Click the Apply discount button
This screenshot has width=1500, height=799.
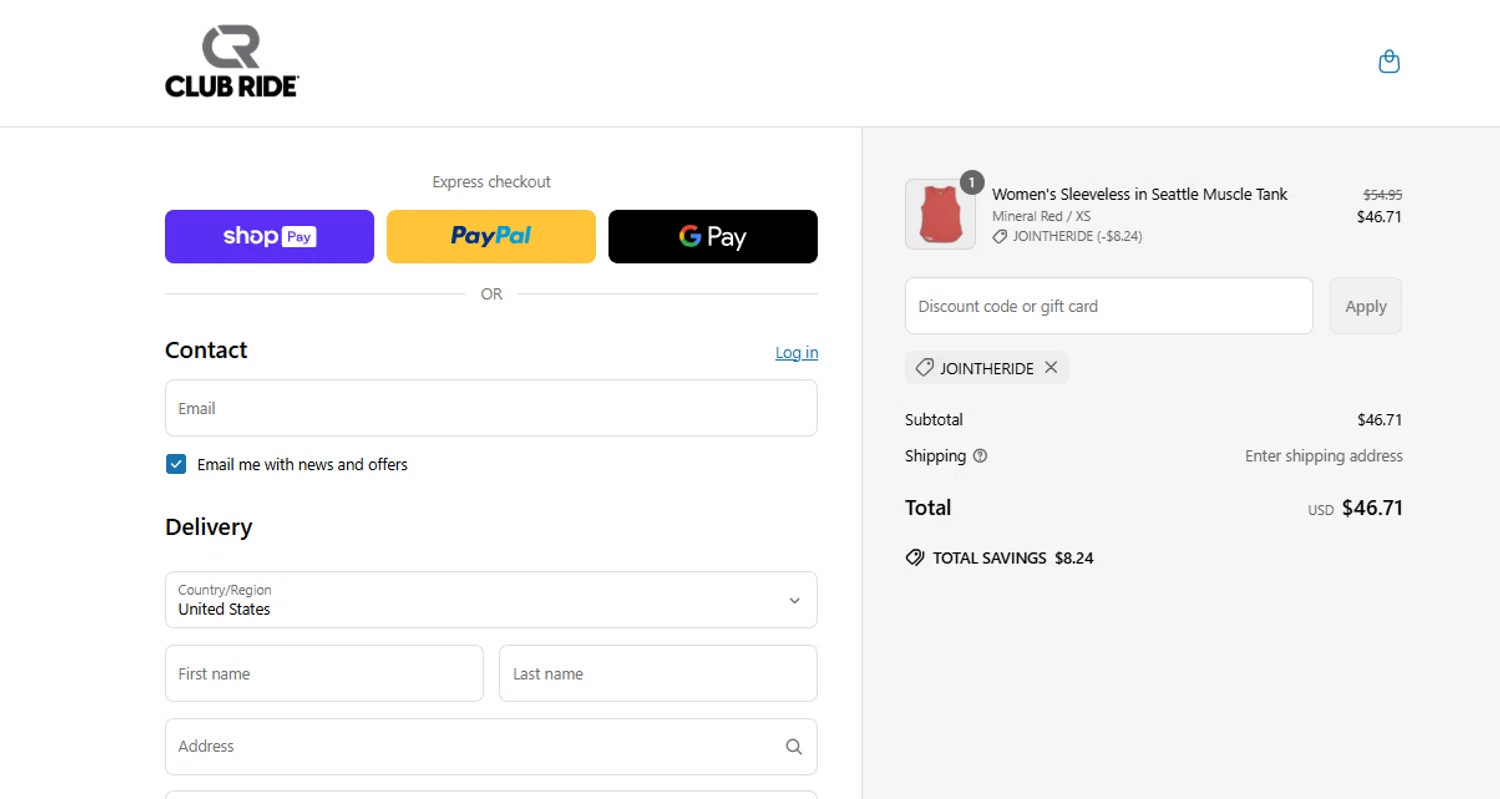[x=1365, y=306]
